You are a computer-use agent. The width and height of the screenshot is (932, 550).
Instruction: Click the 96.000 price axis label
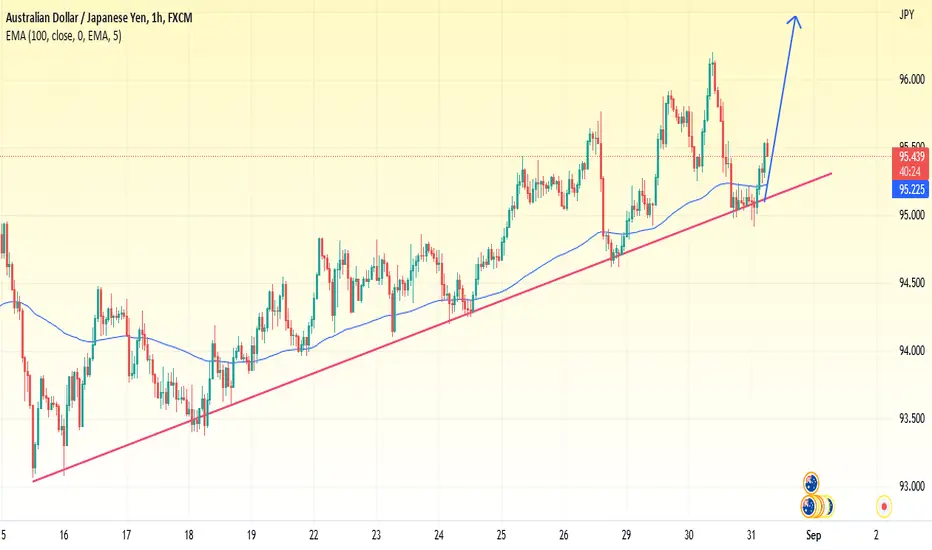[912, 79]
